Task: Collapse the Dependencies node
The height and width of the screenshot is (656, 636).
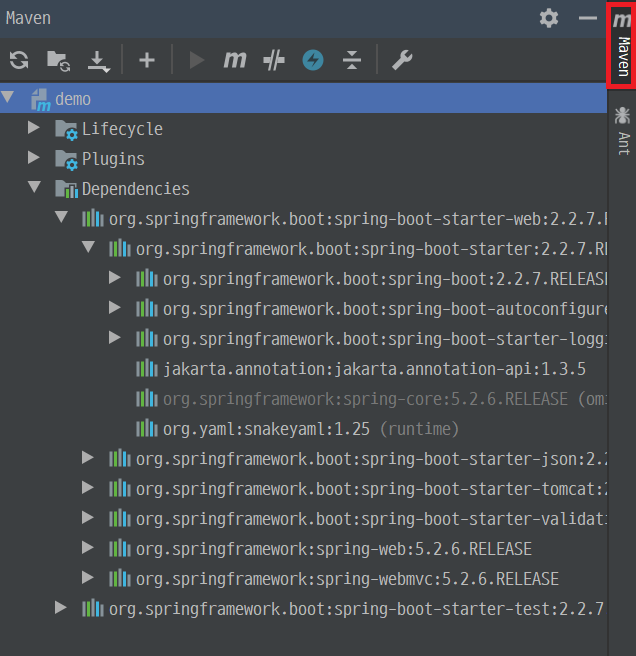Action: point(35,187)
